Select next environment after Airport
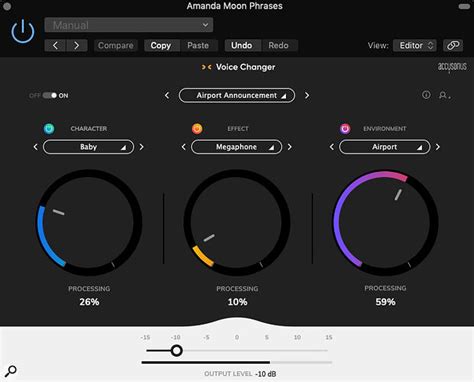474x382 pixels. point(438,147)
